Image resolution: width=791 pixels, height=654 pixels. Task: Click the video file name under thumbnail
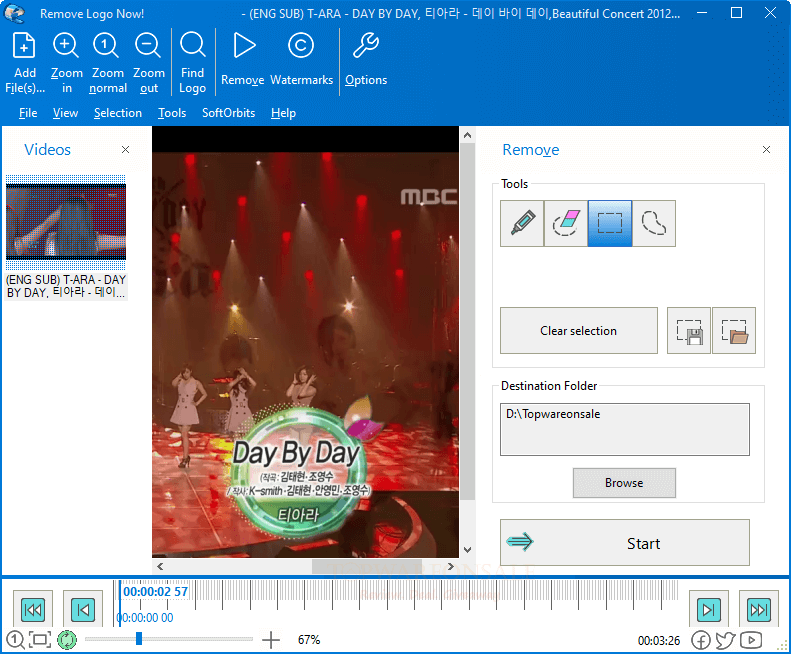click(66, 286)
